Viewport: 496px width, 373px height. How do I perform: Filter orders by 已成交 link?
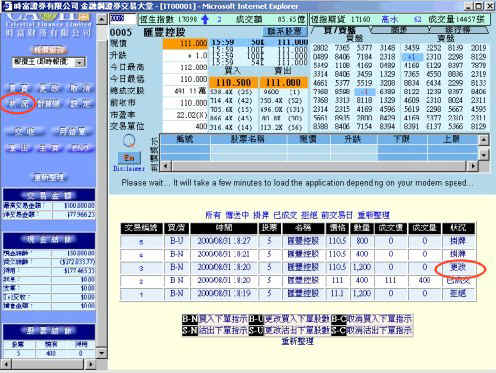[285, 215]
